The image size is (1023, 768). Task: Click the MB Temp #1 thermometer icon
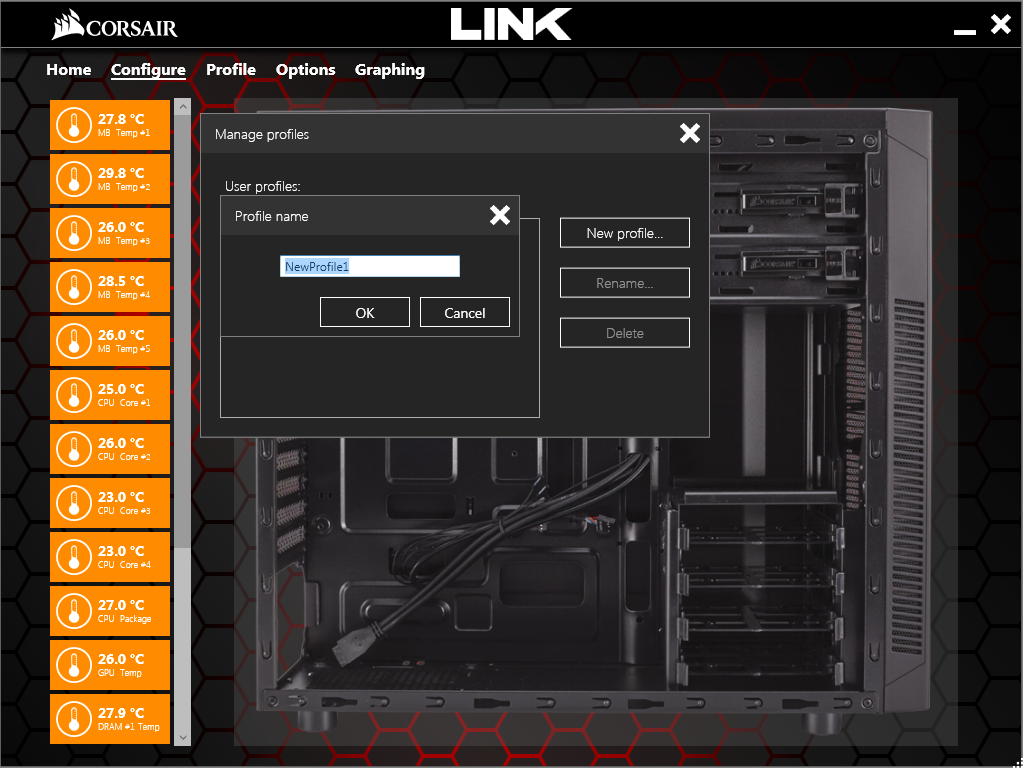74,125
